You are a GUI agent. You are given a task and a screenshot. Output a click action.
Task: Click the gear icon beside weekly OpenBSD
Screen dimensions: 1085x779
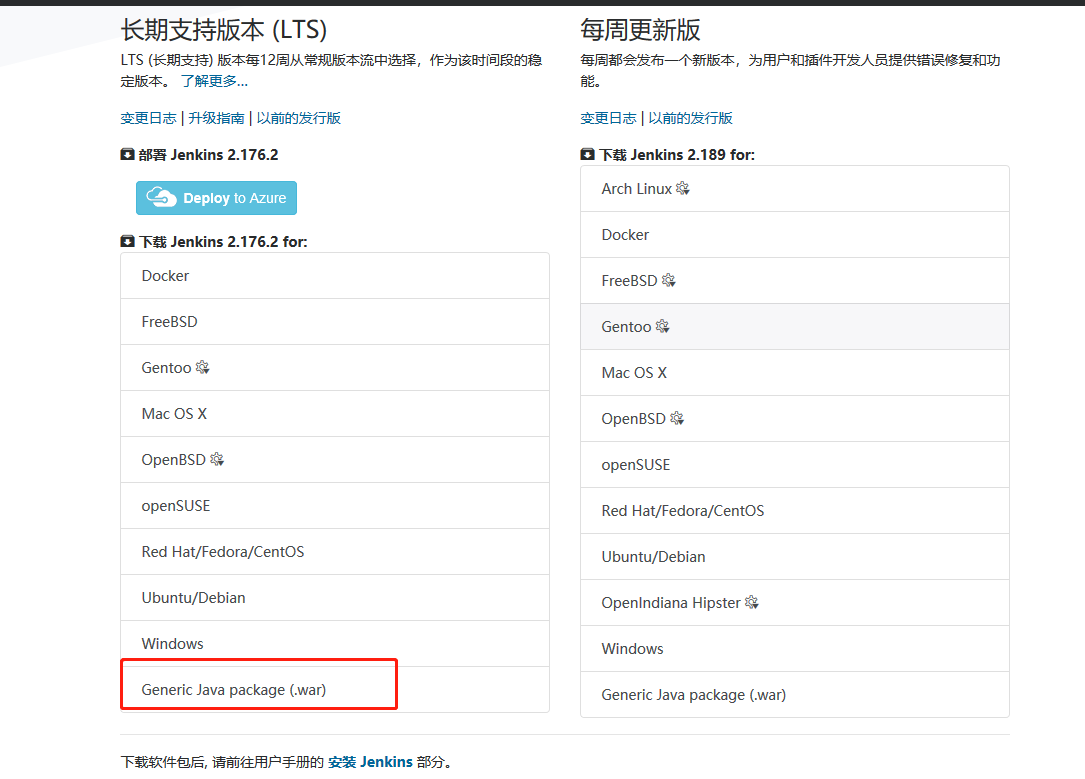[677, 418]
